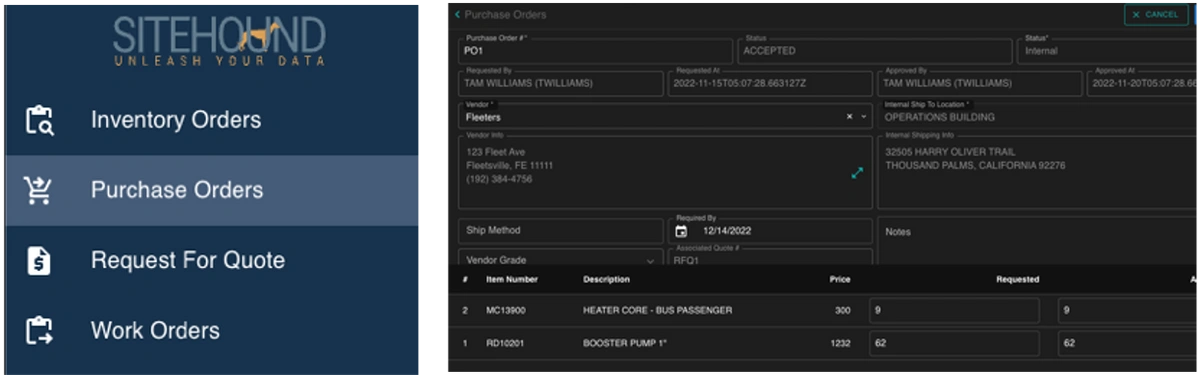Click item number RD10201

tap(506, 344)
